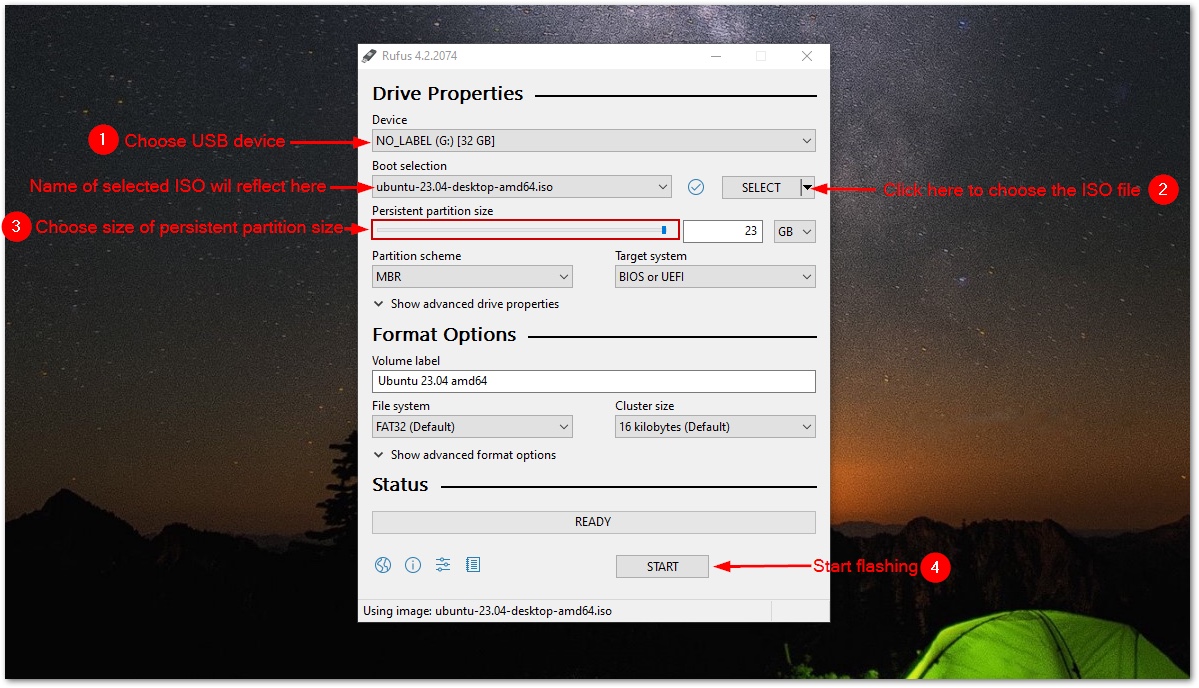Open the application settings sliders icon
Screen dimensions: 1199x688
coord(443,565)
